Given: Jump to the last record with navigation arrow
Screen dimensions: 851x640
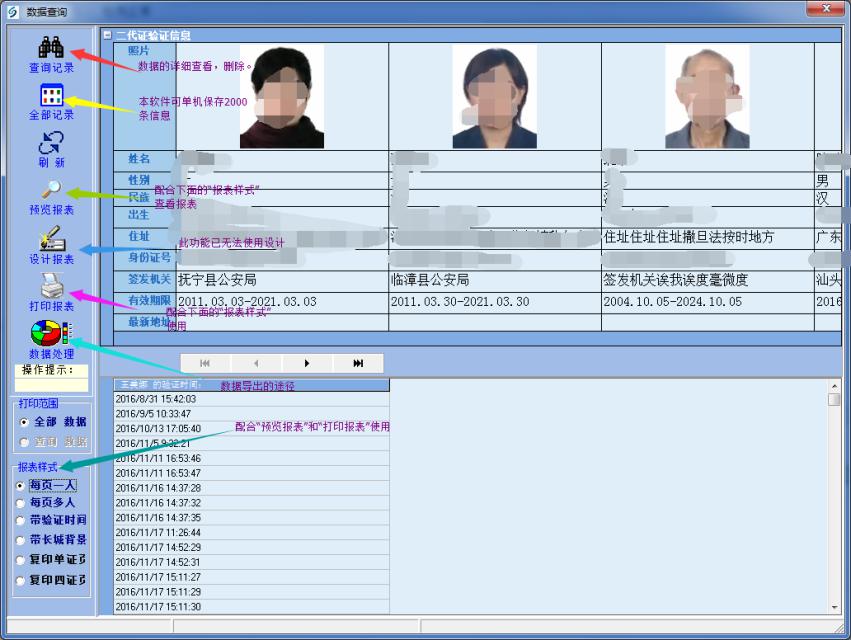Looking at the screenshot, I should click(x=358, y=363).
